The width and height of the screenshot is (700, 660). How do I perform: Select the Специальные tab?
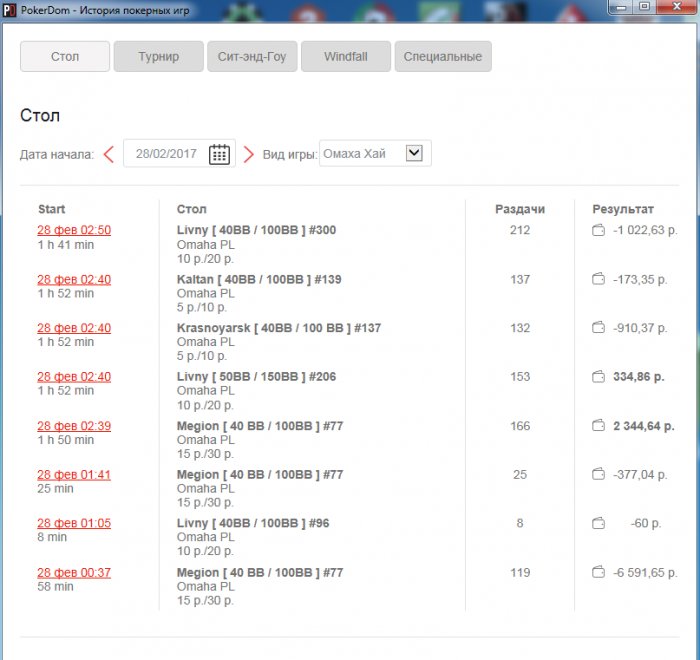[443, 56]
